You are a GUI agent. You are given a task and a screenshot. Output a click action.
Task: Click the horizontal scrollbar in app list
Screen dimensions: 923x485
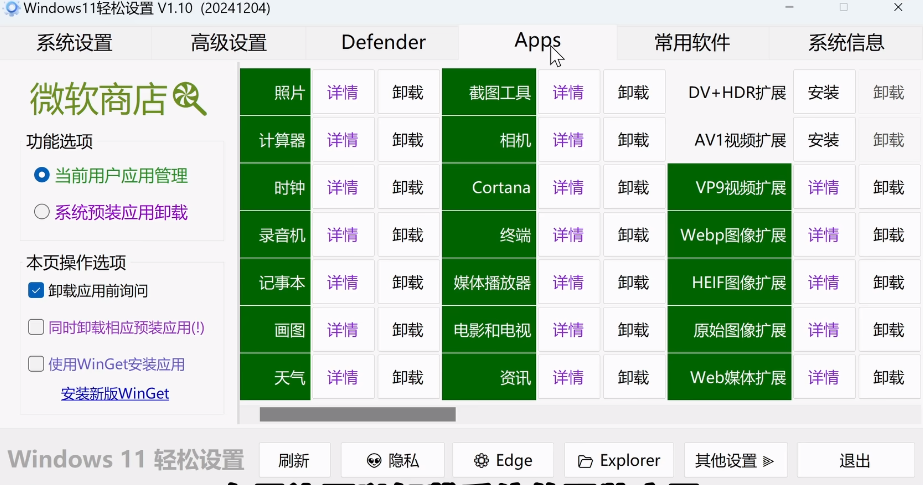click(357, 414)
